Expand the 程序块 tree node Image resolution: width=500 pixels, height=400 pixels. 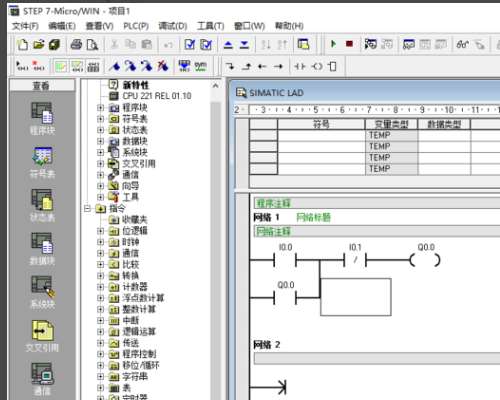tap(100, 108)
